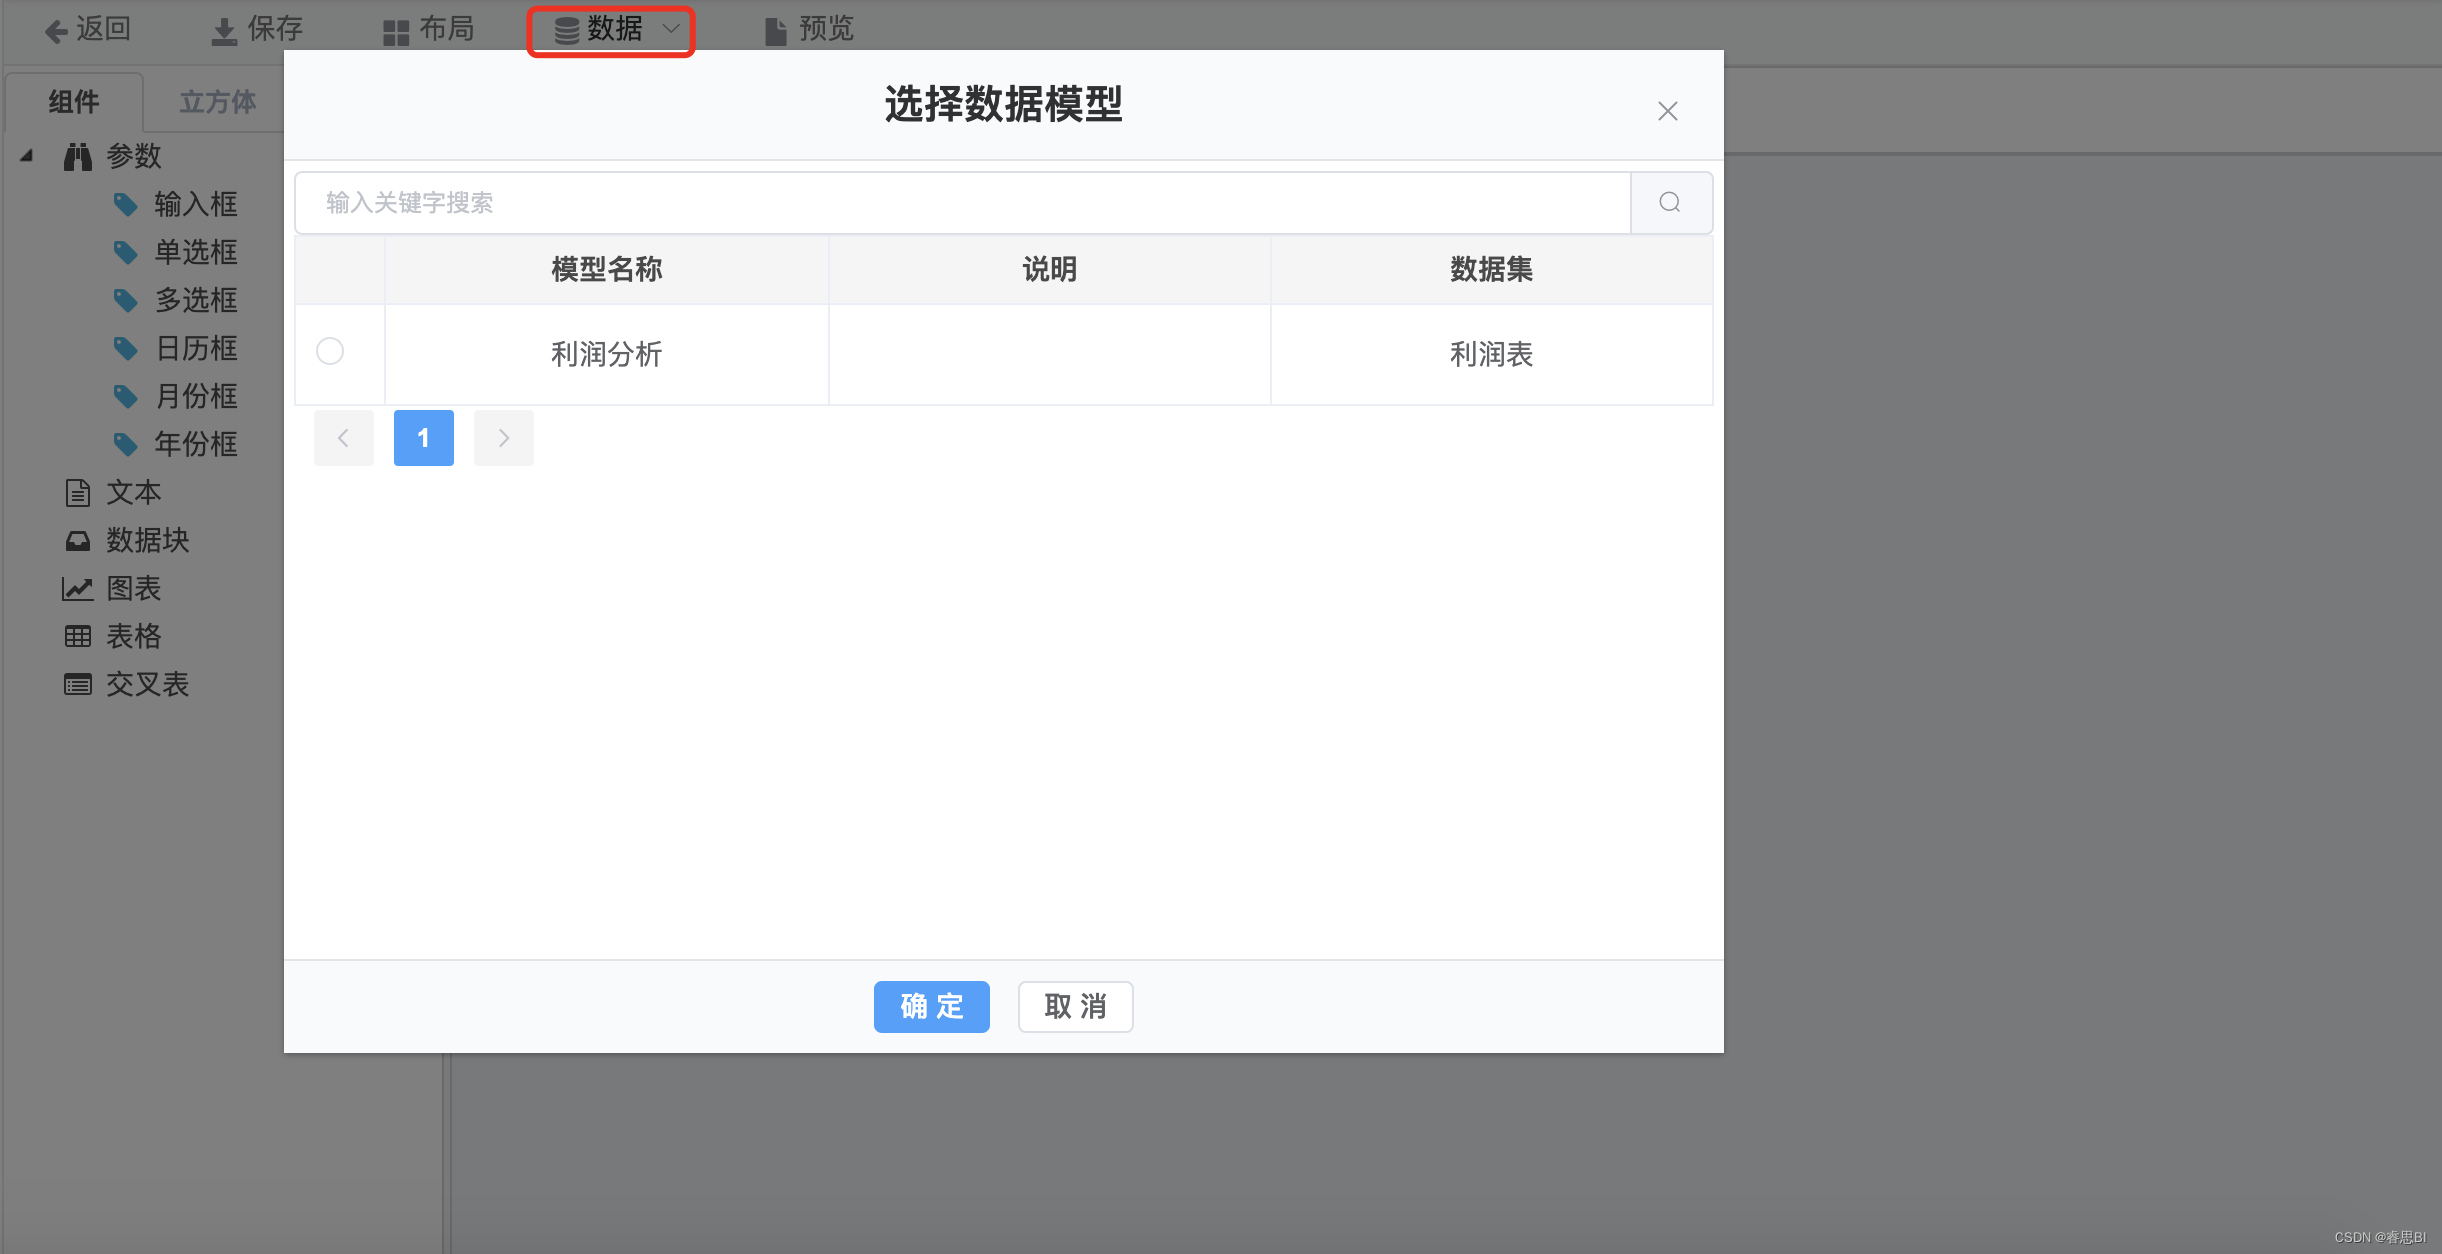Image resolution: width=2442 pixels, height=1254 pixels.
Task: Select the 表格 table component icon
Action: 78,636
